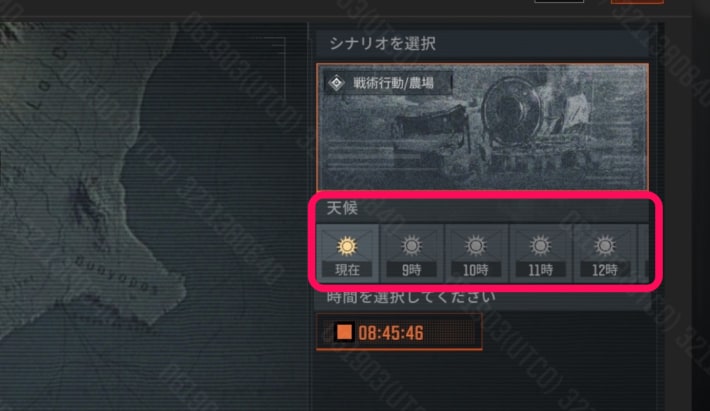Click the orange square icon next to 08:45:46
710x411 pixels.
pos(344,332)
